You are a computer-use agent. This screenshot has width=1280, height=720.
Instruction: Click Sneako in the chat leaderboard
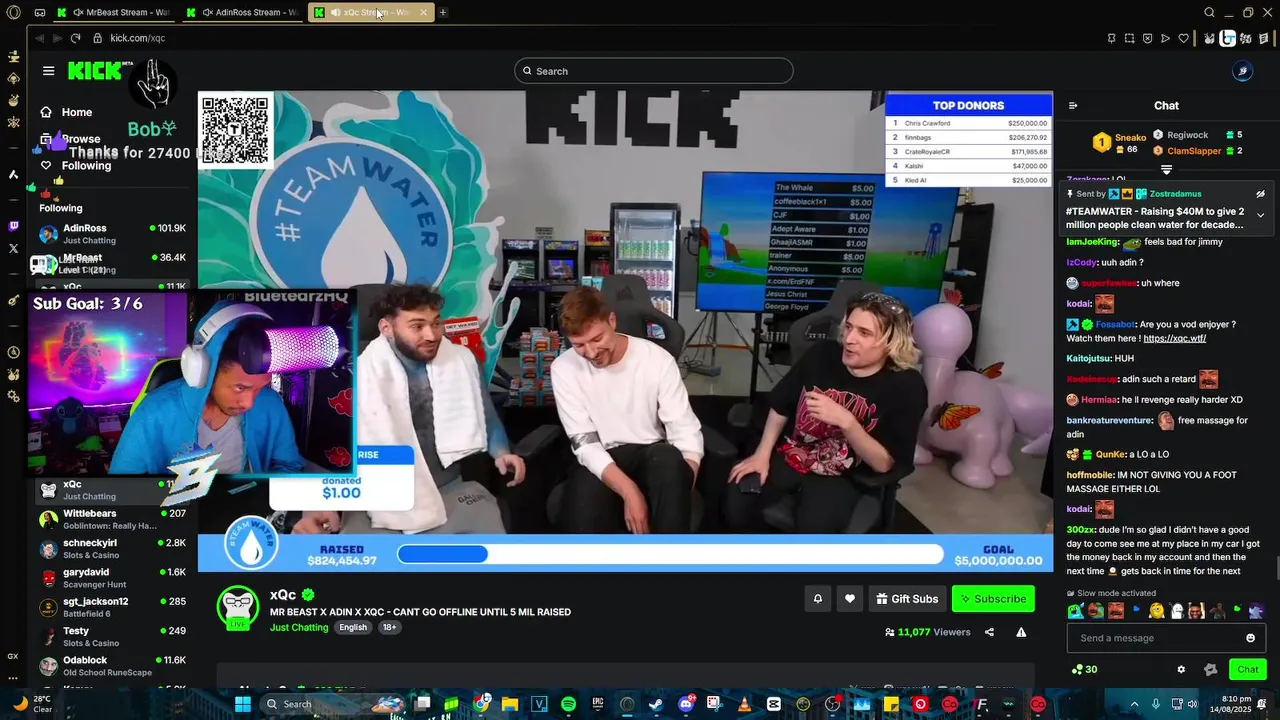[x=1130, y=138]
